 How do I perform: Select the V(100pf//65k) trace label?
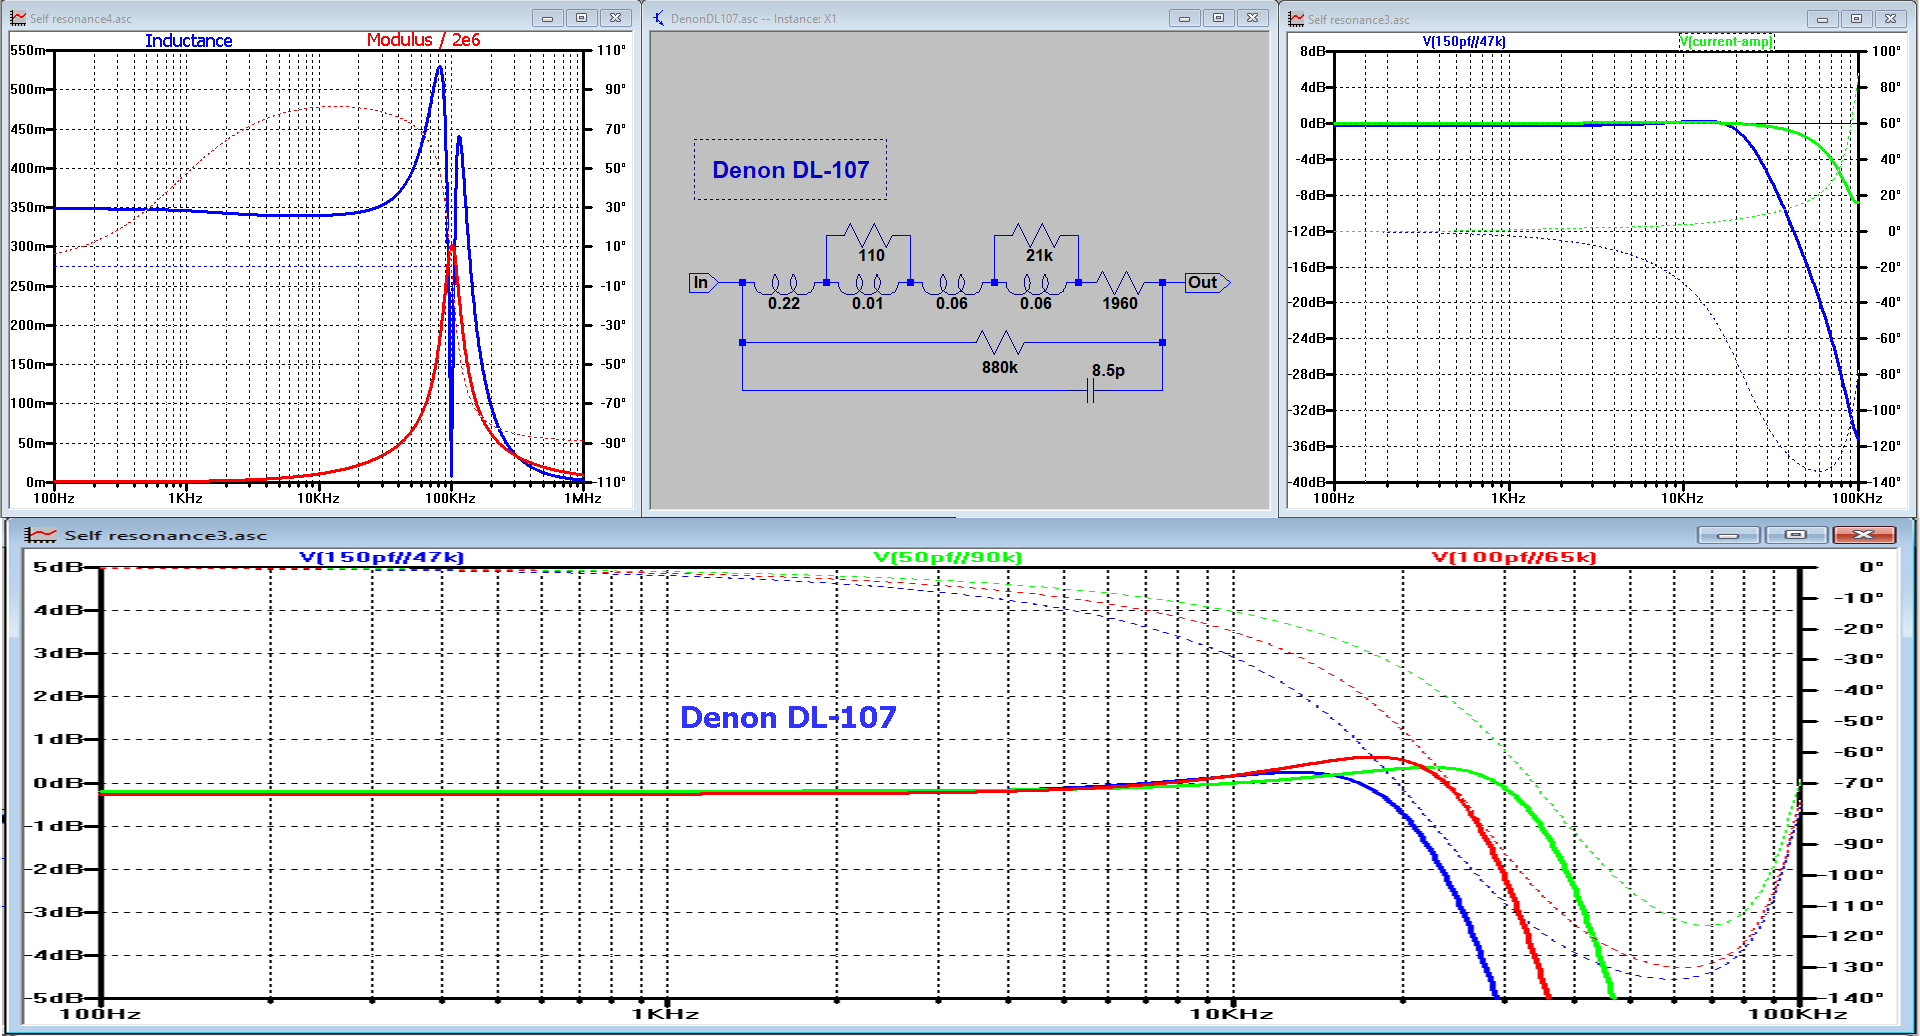(1514, 558)
